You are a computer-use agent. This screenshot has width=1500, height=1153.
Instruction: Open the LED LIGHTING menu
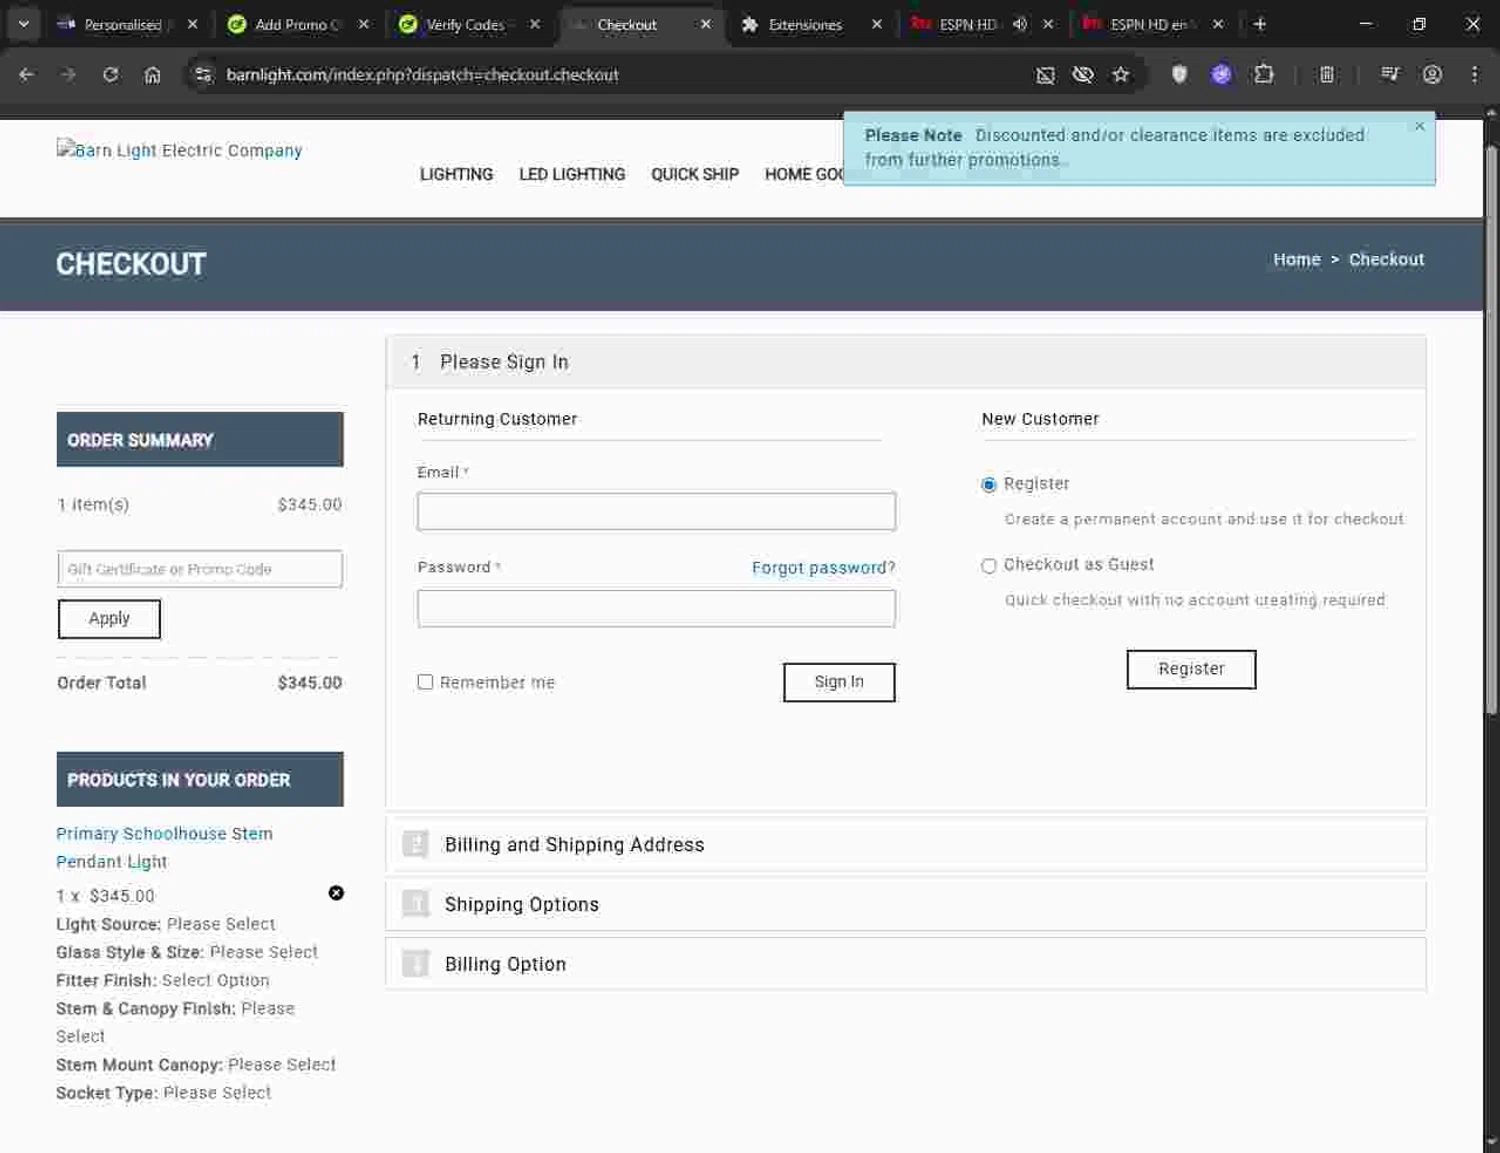click(x=572, y=174)
